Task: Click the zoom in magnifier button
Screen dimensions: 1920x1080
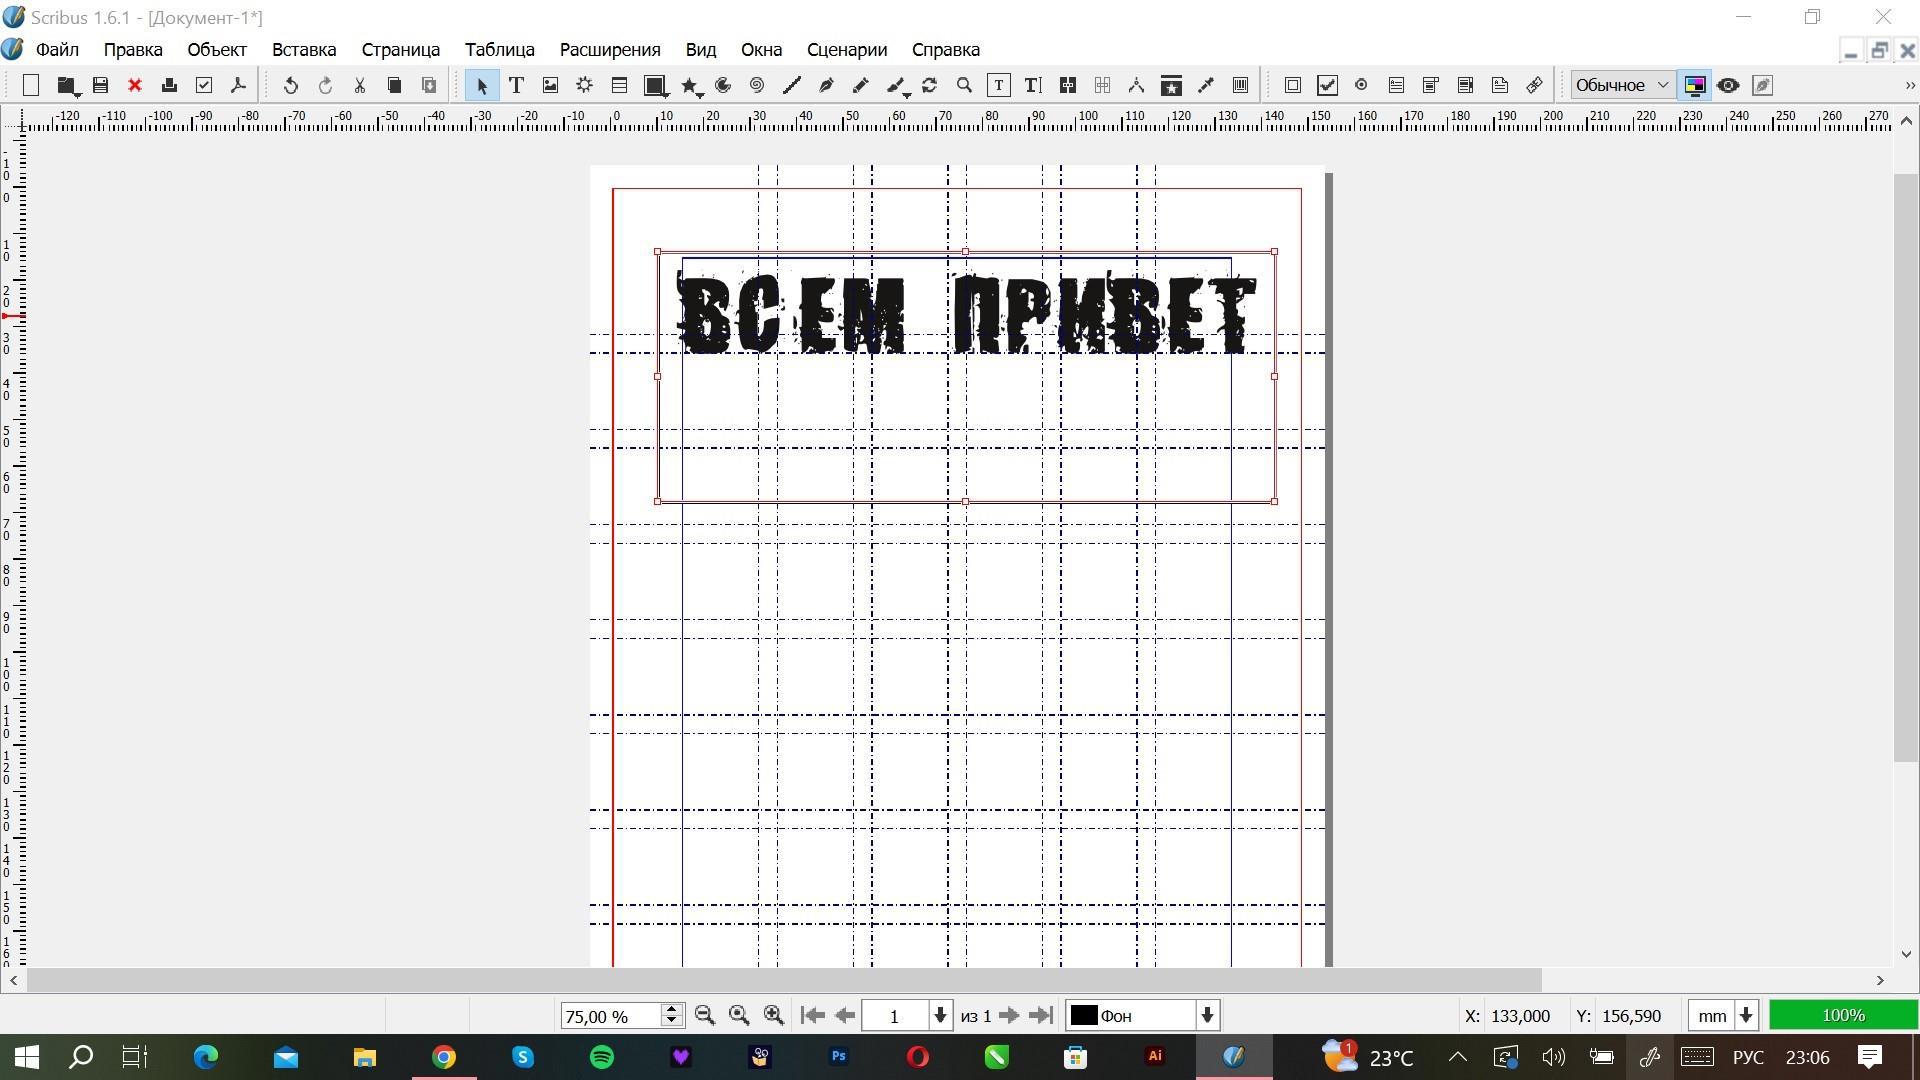Action: pos(774,1015)
